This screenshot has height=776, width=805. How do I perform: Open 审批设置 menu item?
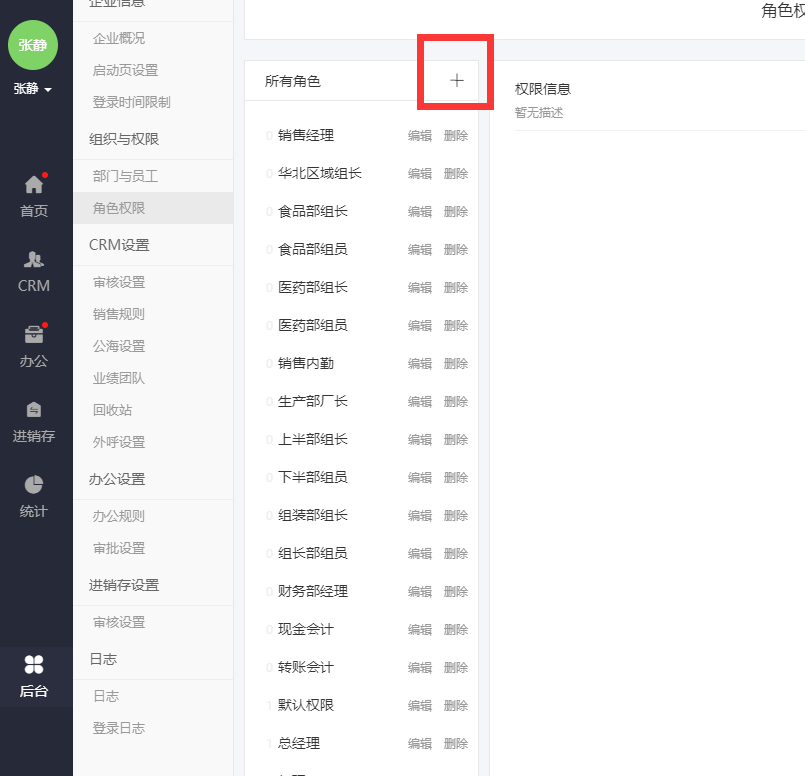point(119,548)
